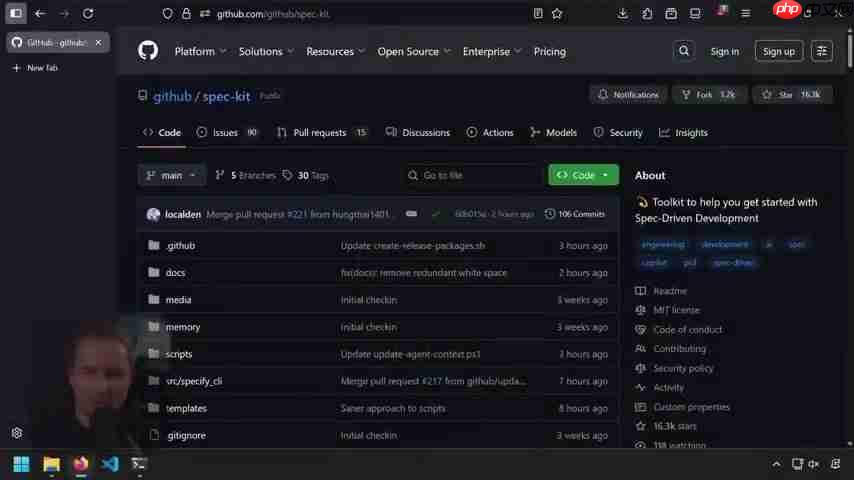Open the docs folder
The width and height of the screenshot is (854, 480).
point(175,273)
